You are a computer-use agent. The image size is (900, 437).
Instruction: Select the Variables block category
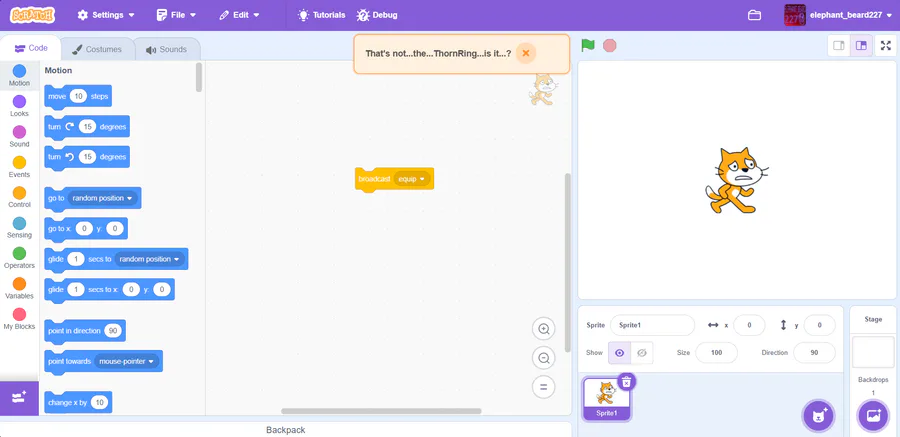pyautogui.click(x=20, y=288)
